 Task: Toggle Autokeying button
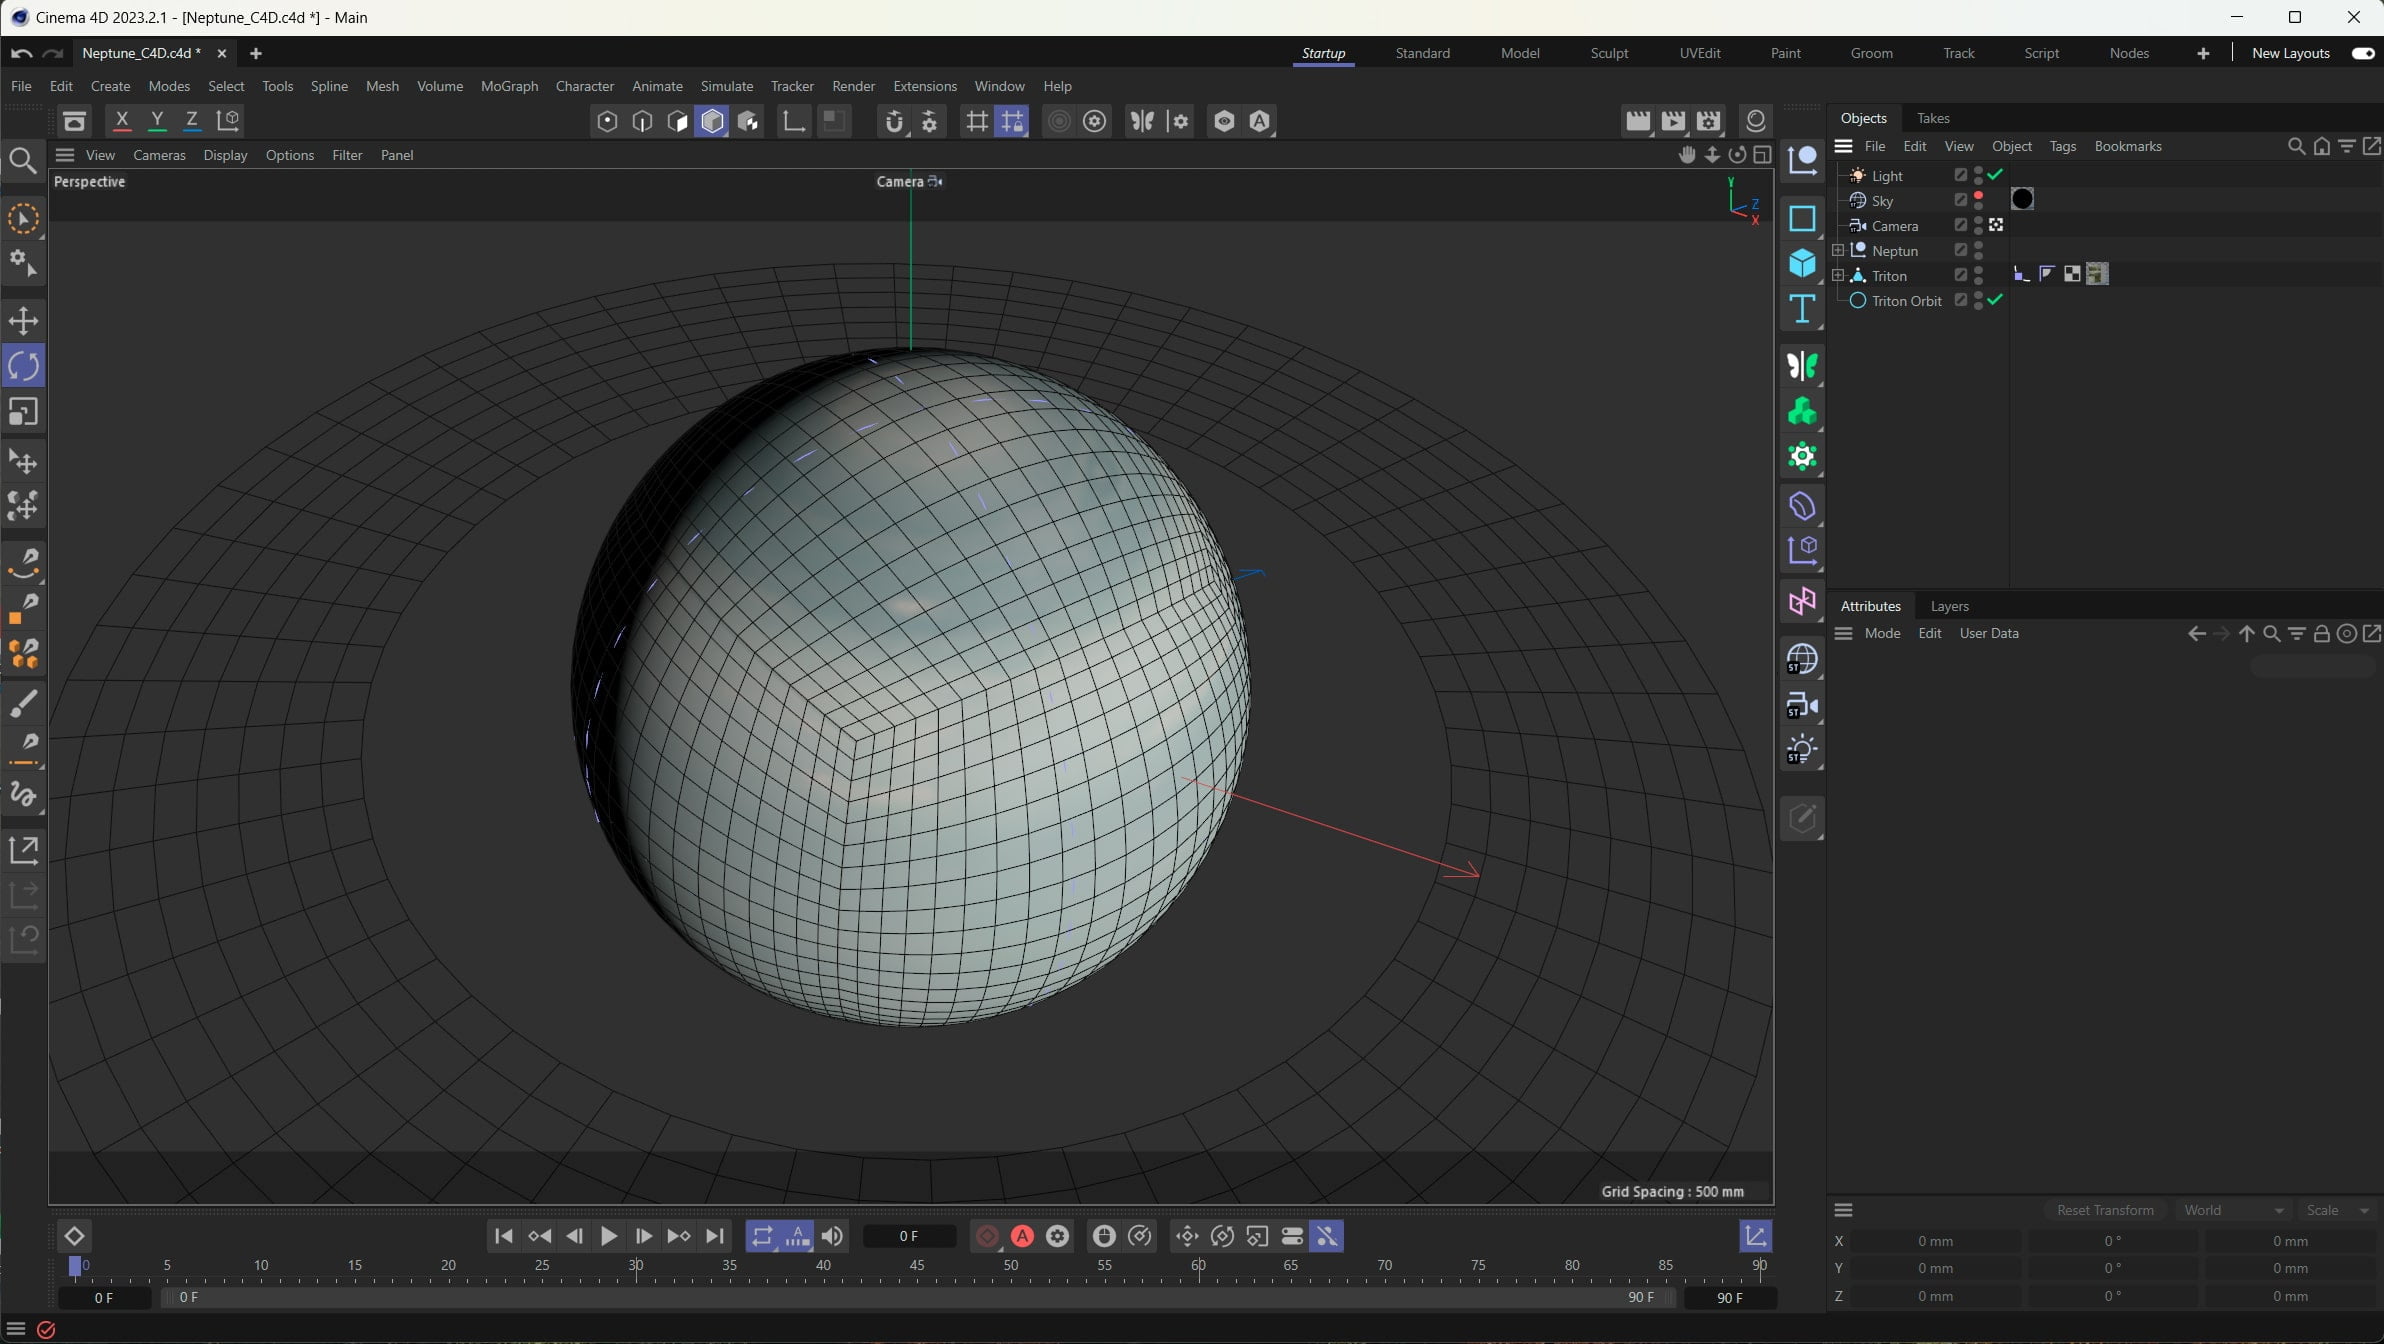pos(1022,1236)
